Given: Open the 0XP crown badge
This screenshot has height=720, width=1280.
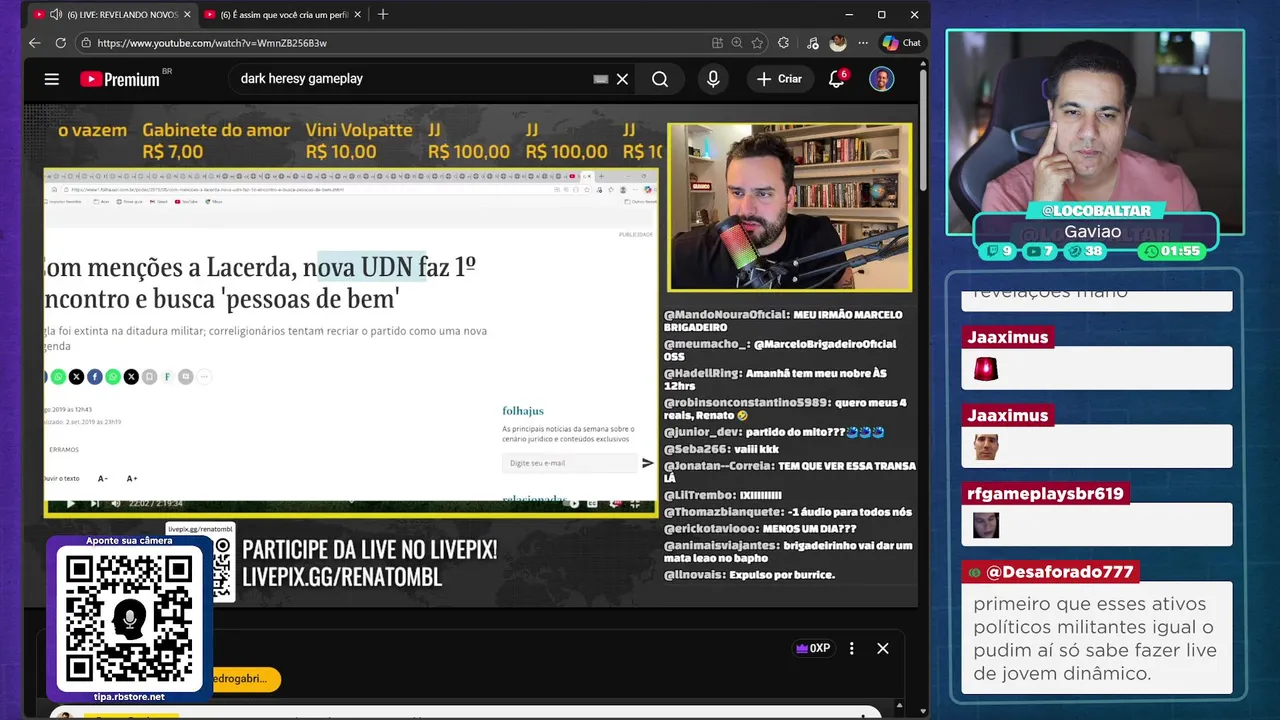Looking at the screenshot, I should coord(813,648).
